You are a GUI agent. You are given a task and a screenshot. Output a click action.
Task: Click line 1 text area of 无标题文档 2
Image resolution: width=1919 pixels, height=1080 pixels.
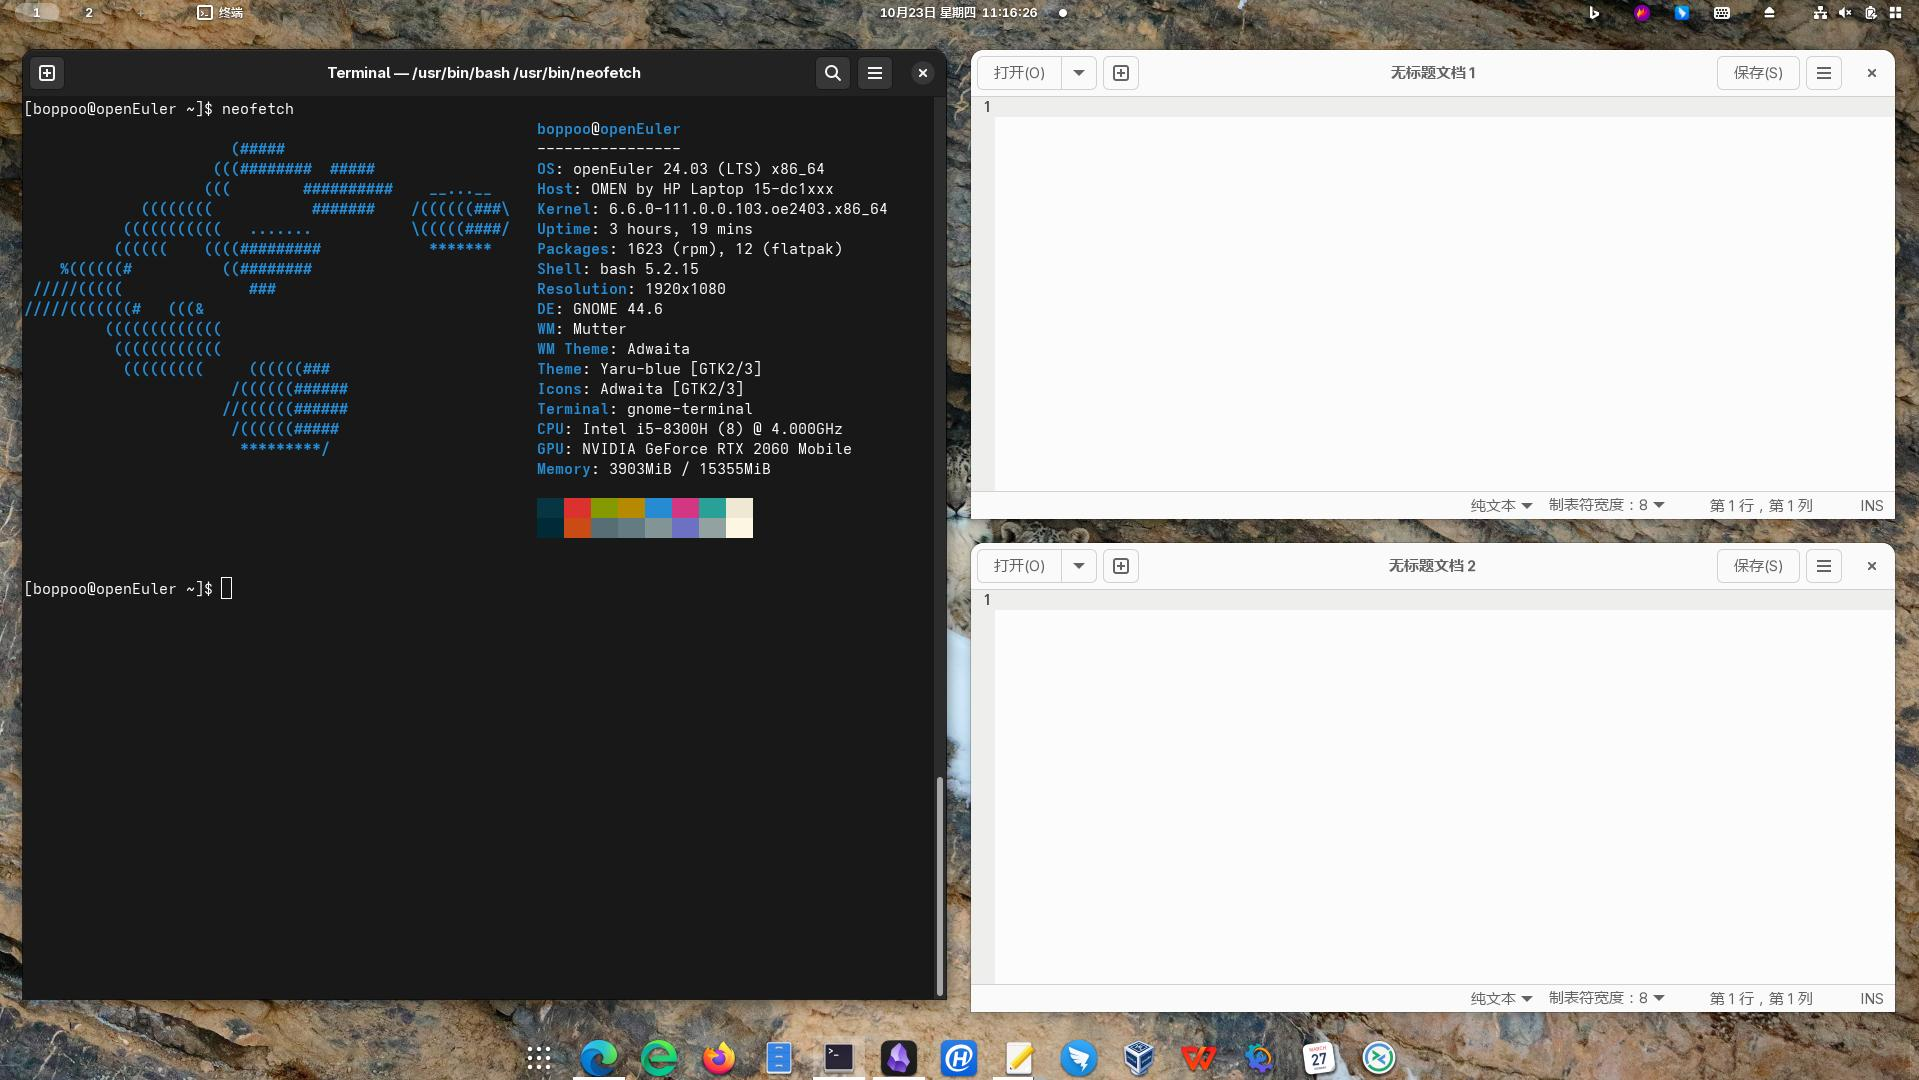click(x=1443, y=600)
